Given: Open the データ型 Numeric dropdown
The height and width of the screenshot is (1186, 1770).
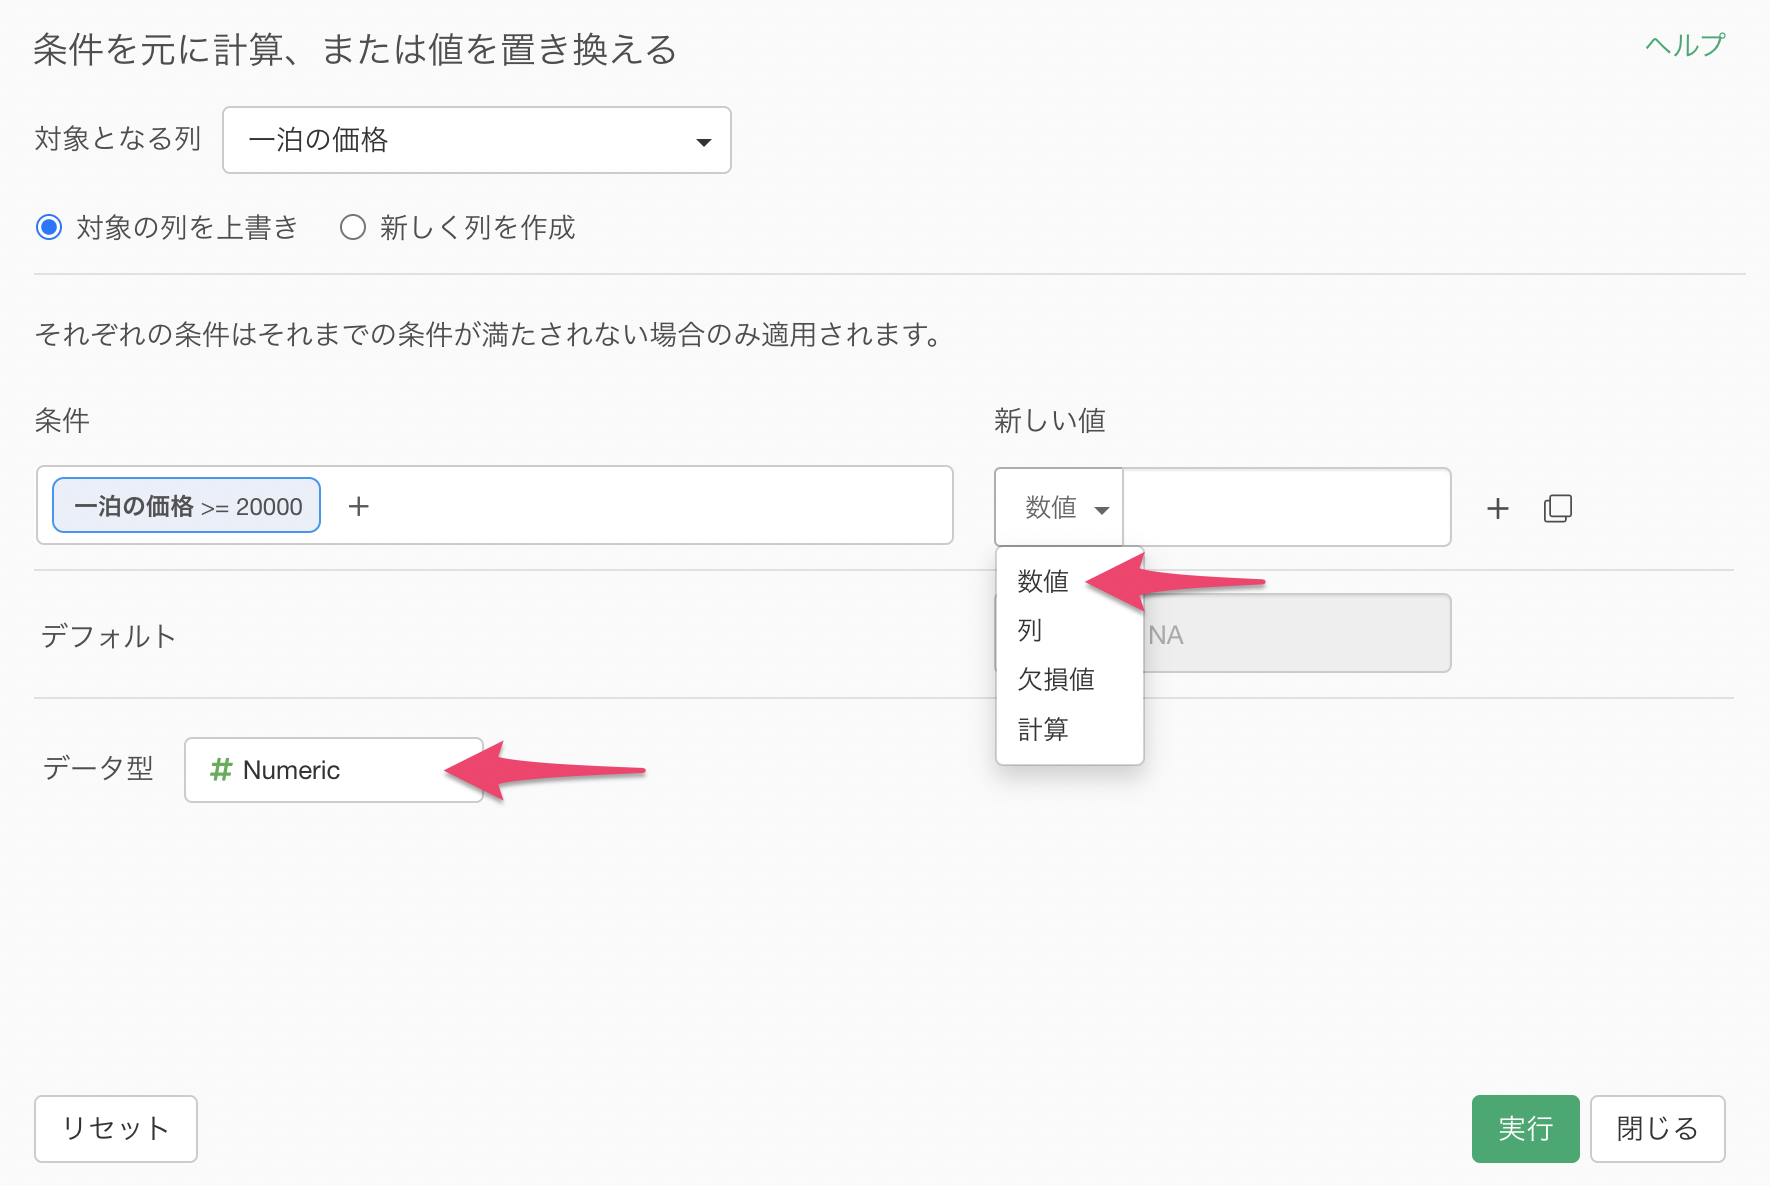Looking at the screenshot, I should [x=333, y=770].
